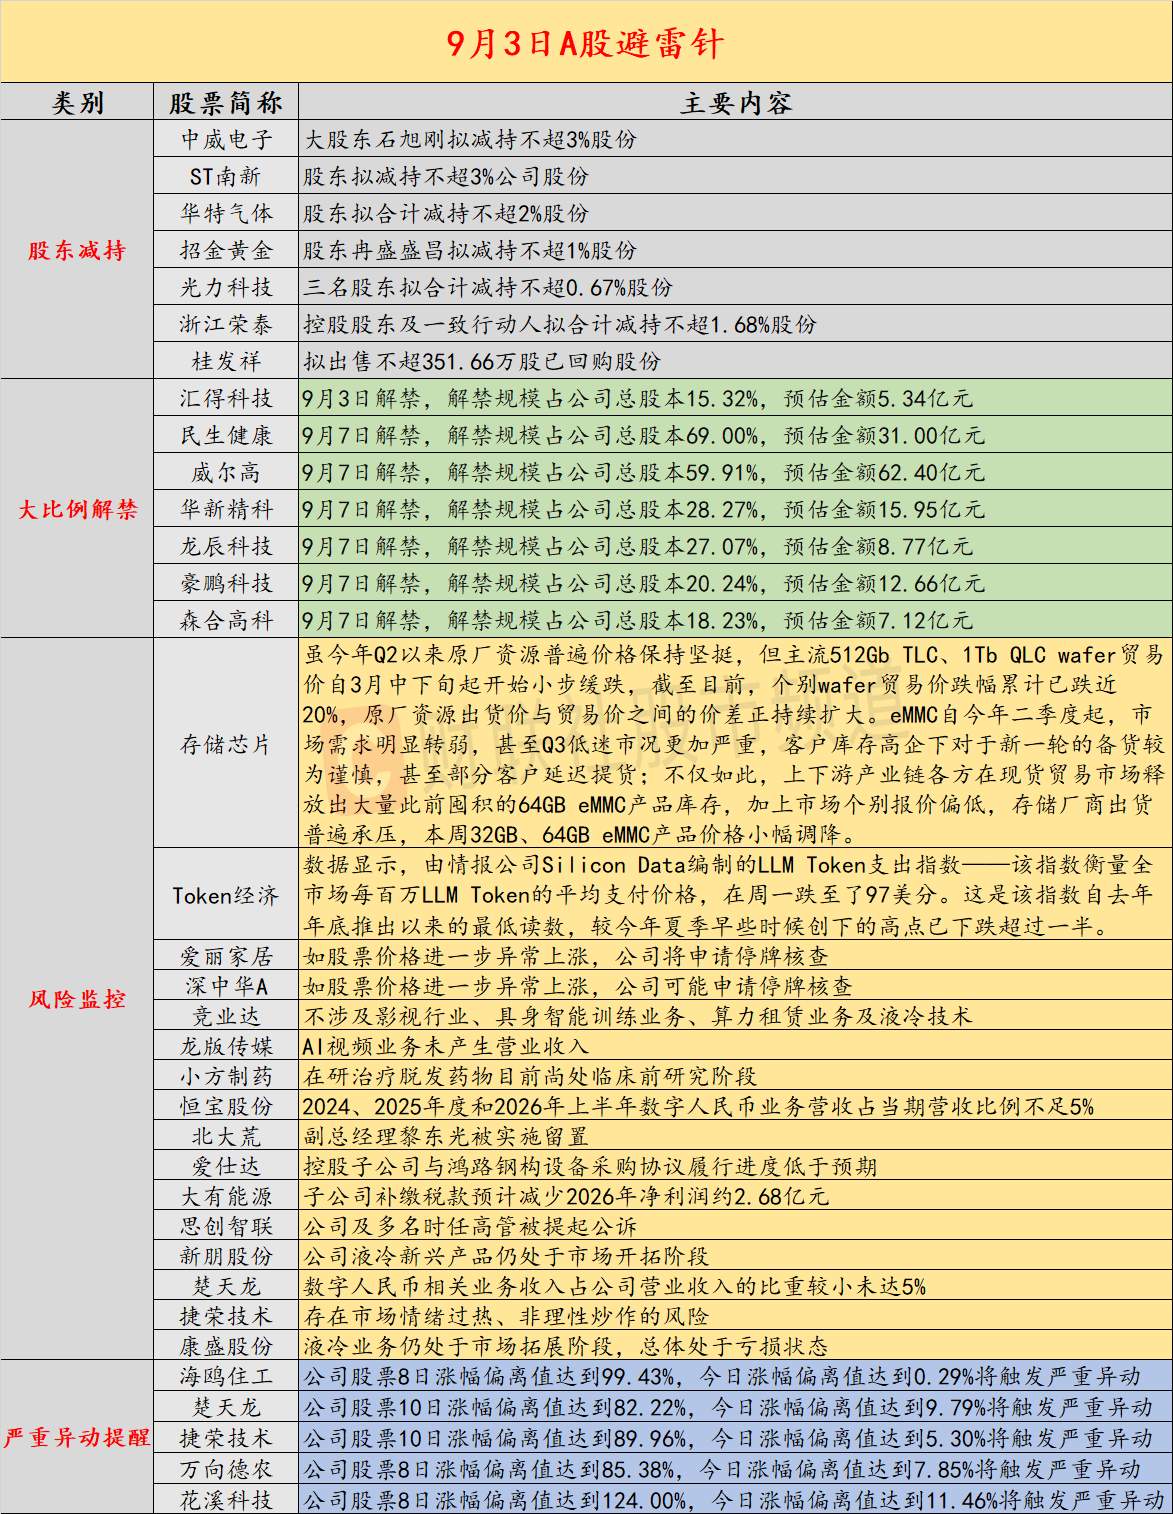Select stock name '浙江荣泰'

(x=226, y=325)
